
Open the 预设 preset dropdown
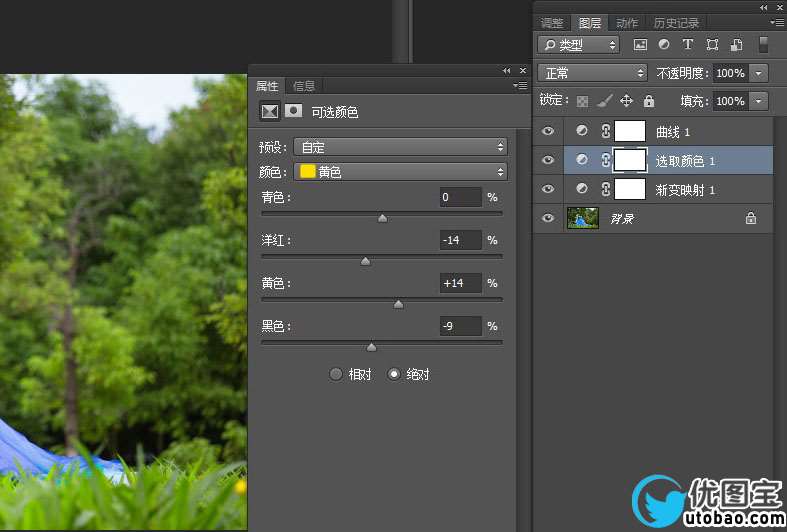point(400,147)
